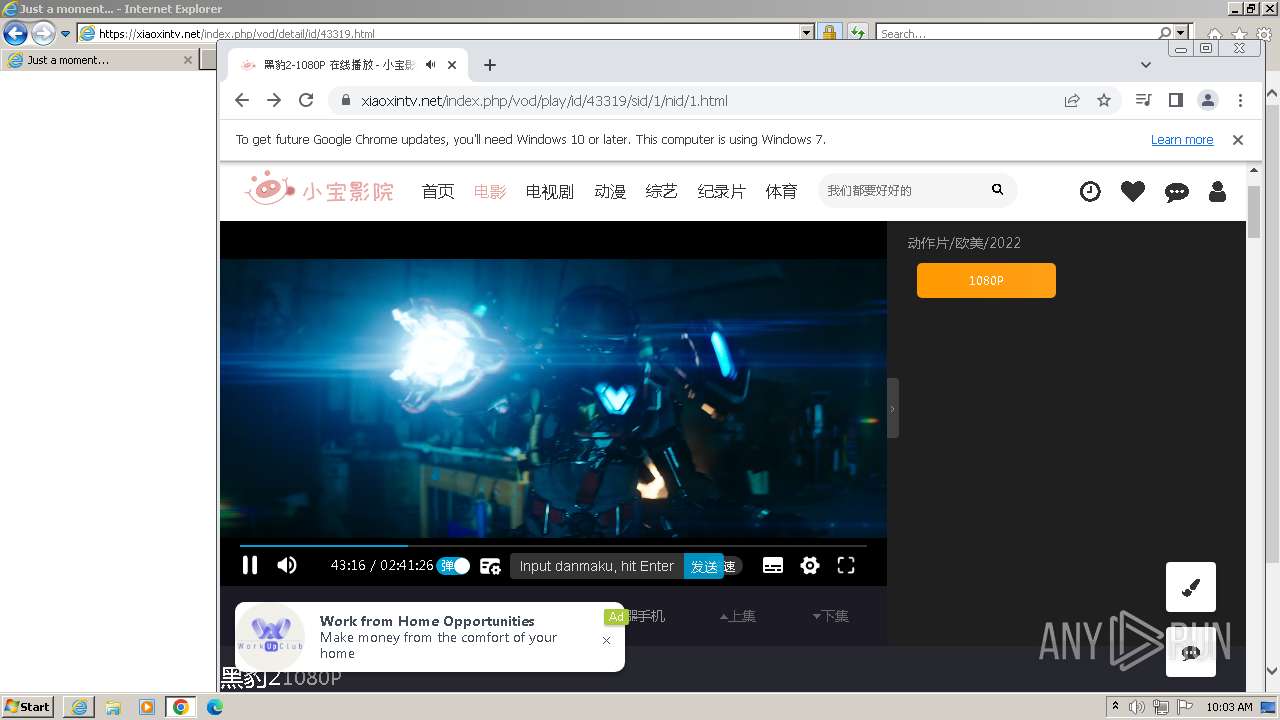1280x720 pixels.
Task: Open watch history clock icon
Action: (1090, 191)
